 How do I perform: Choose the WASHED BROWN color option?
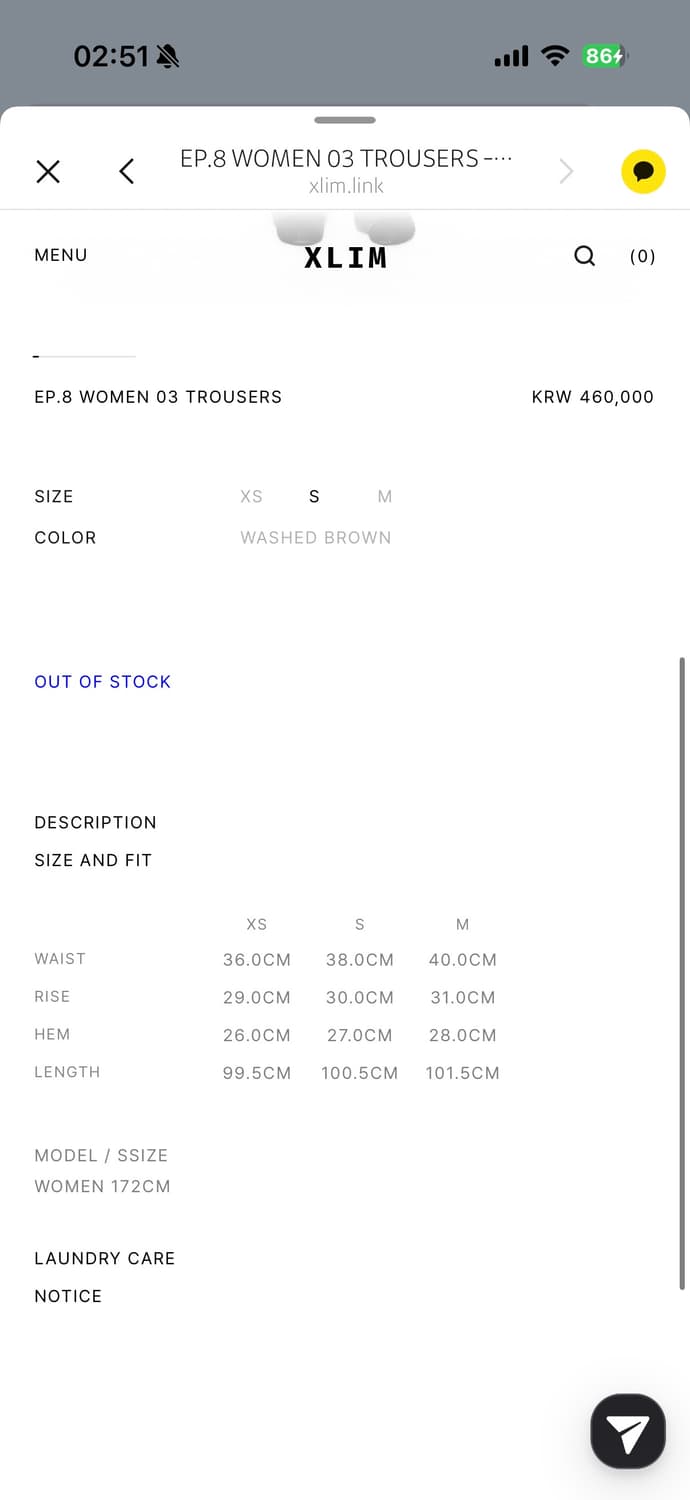coord(315,538)
